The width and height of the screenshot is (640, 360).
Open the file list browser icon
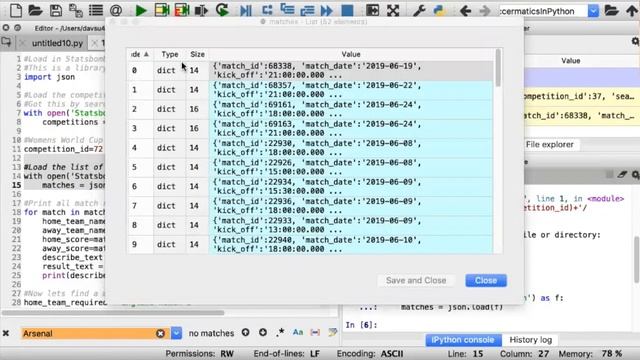point(96,10)
